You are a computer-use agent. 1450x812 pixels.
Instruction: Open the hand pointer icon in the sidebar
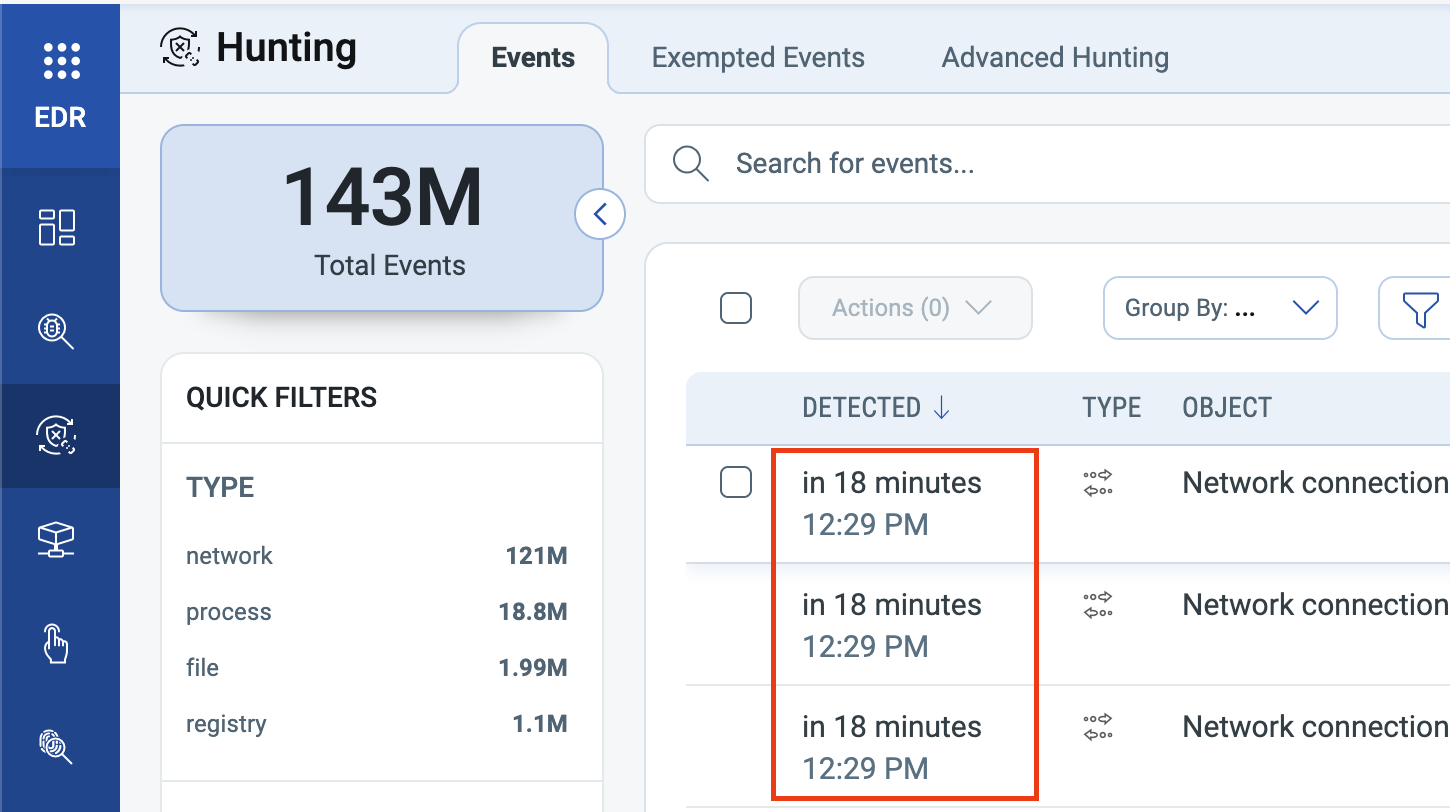[57, 644]
